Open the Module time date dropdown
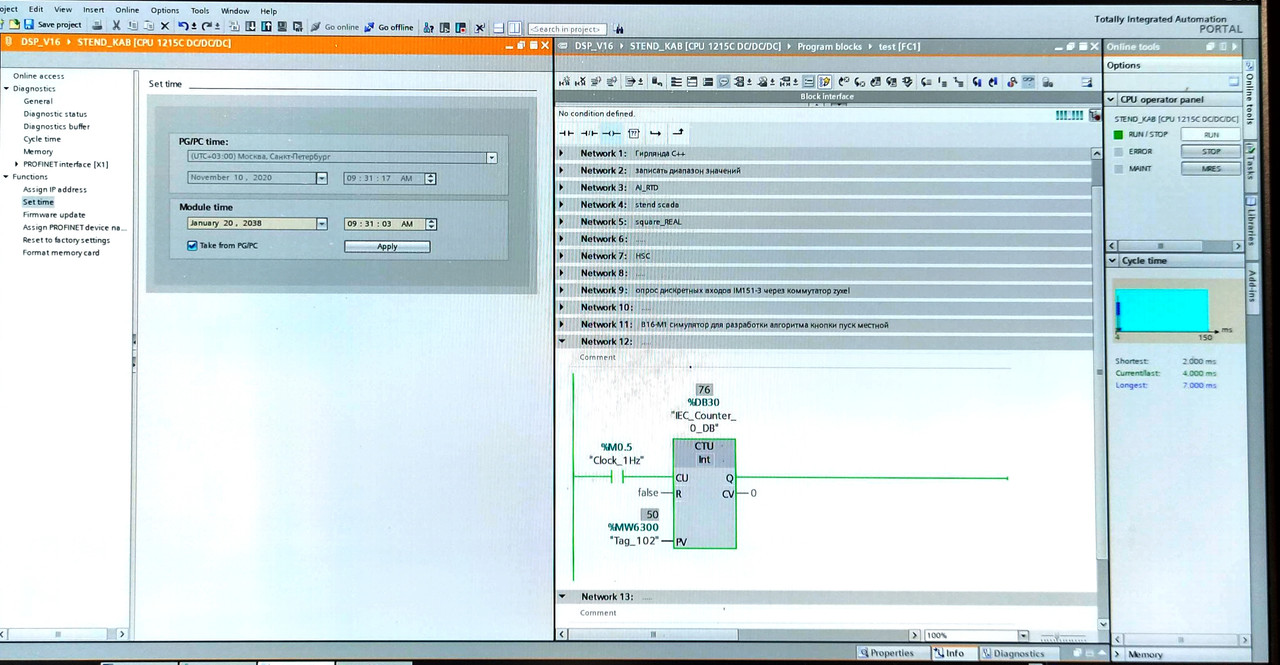 (322, 224)
